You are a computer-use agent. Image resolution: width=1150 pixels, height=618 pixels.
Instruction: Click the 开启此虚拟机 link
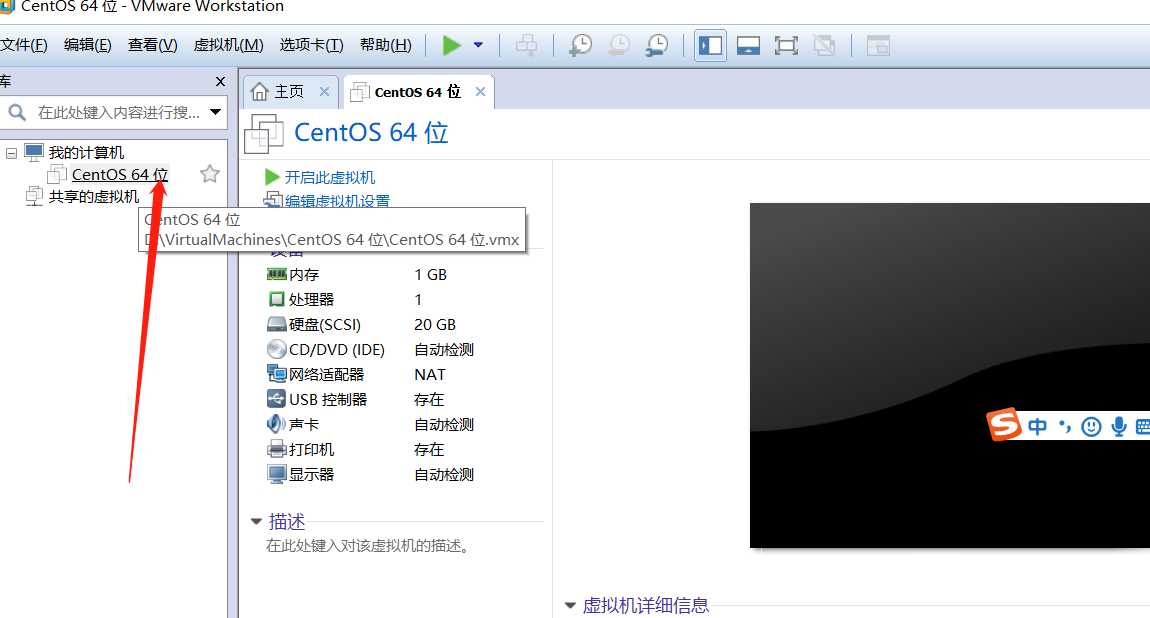tap(329, 177)
